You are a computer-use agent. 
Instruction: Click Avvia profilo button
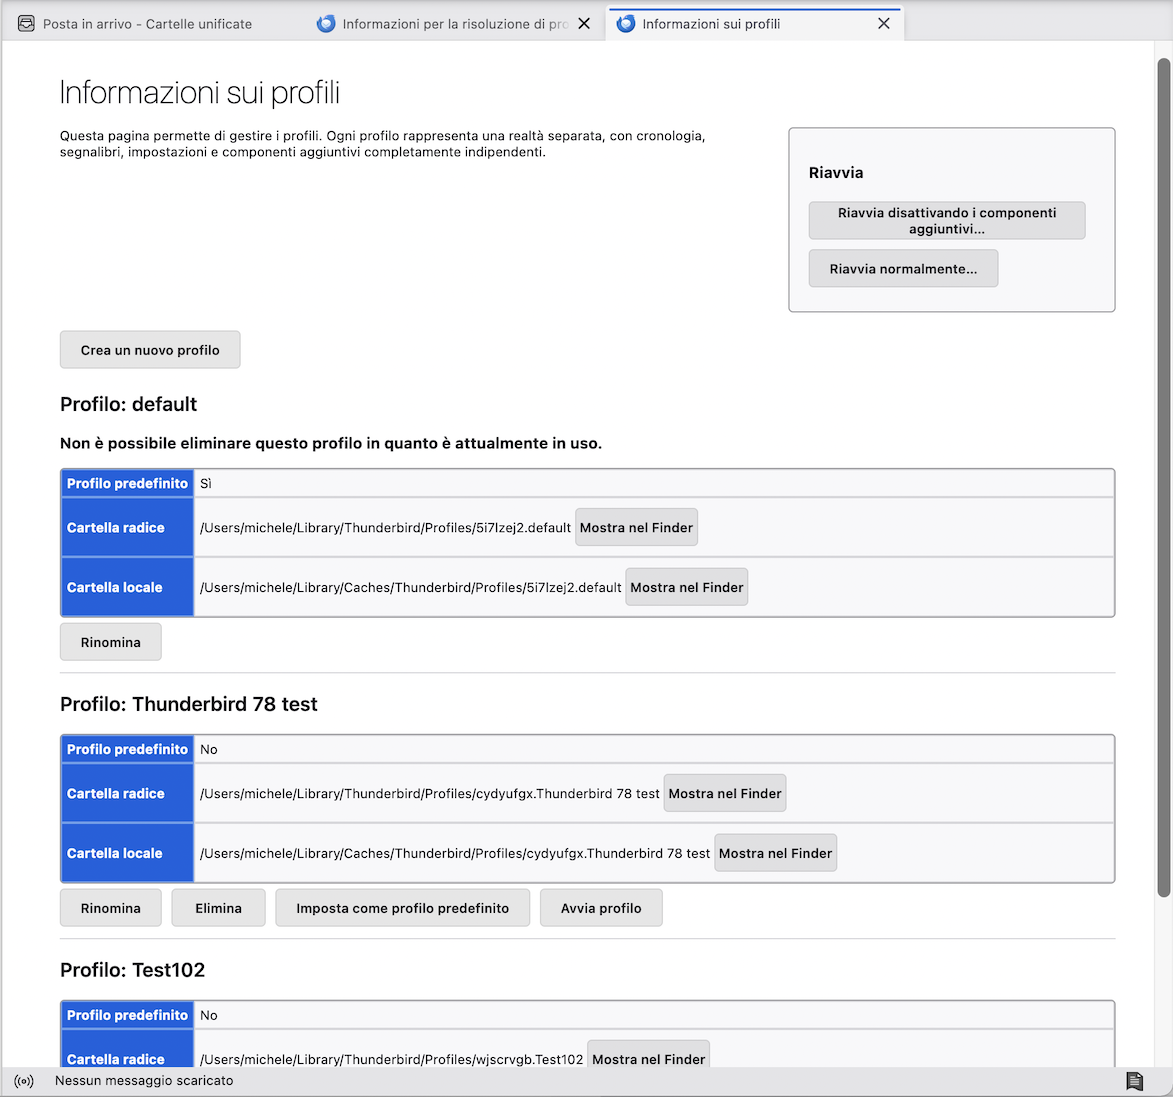(x=601, y=908)
